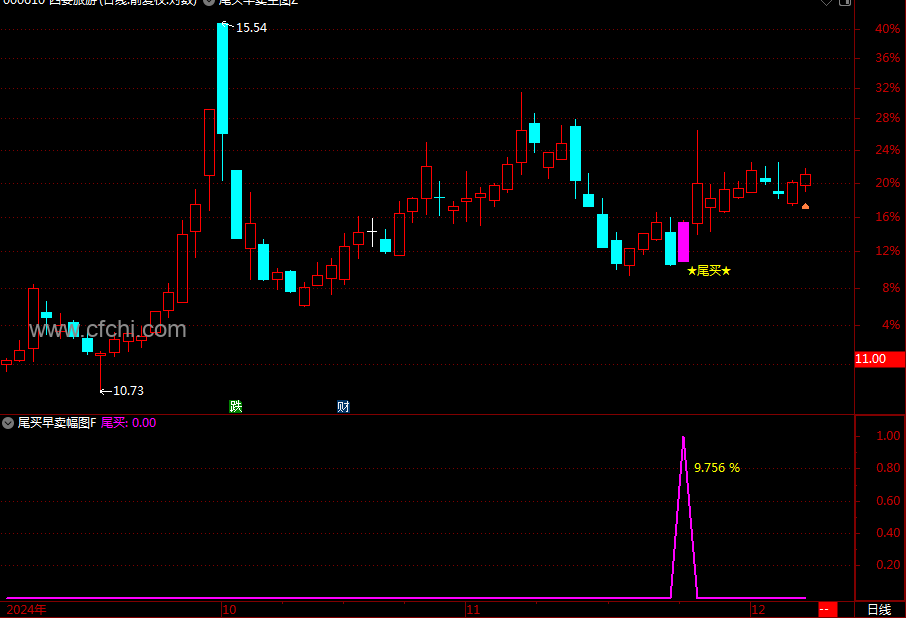Click the 尾买: 0.00 indicator value
This screenshot has width=906, height=618.
[128, 423]
